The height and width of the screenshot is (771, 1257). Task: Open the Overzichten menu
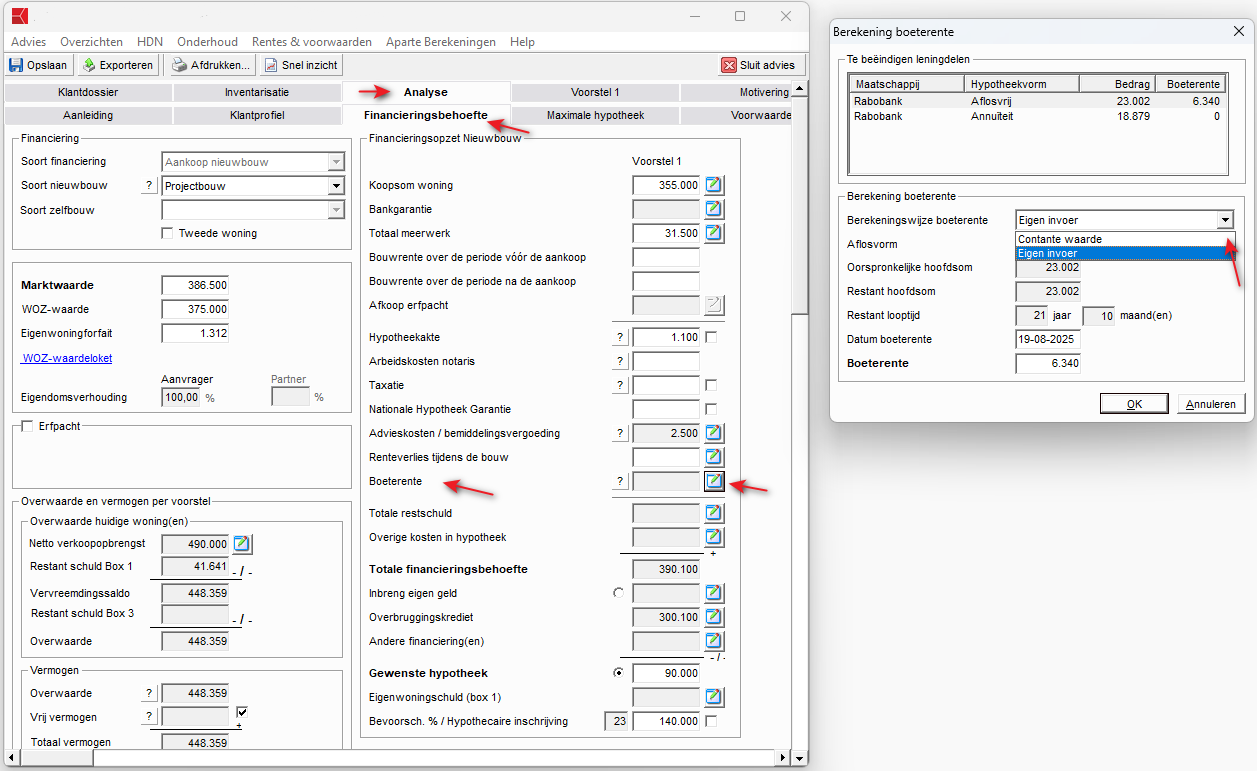tap(91, 42)
